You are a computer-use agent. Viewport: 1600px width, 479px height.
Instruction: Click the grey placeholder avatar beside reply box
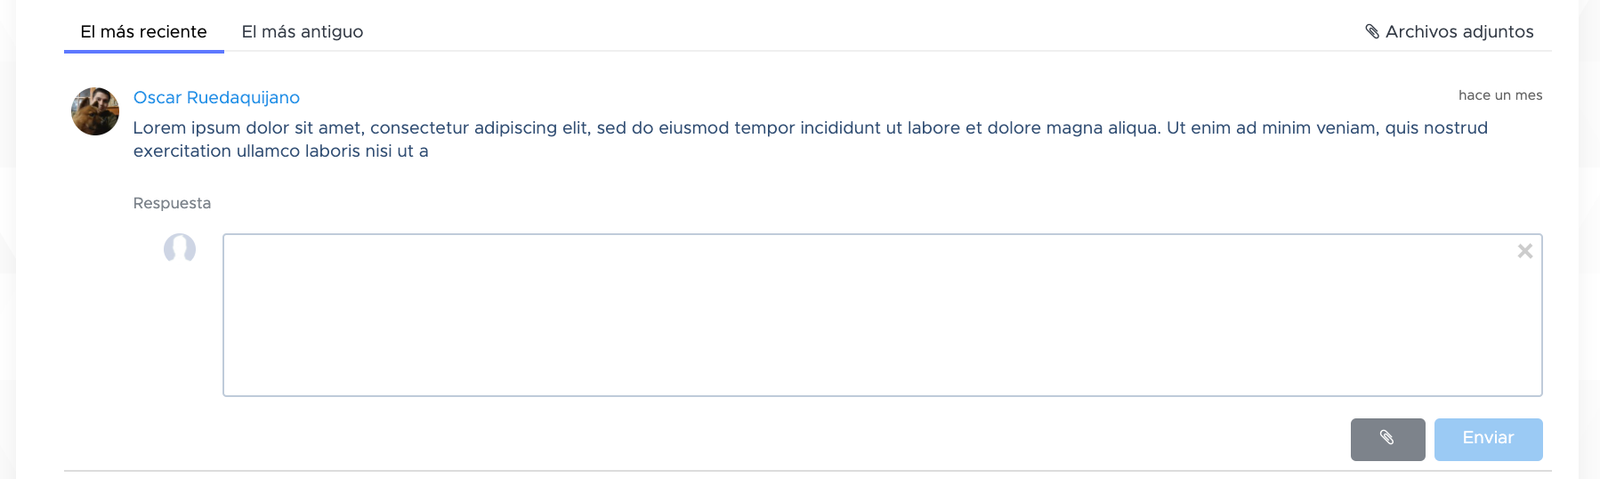(180, 248)
